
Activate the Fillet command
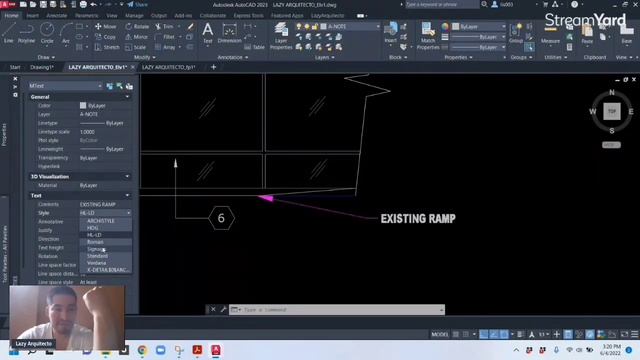[x=164, y=37]
